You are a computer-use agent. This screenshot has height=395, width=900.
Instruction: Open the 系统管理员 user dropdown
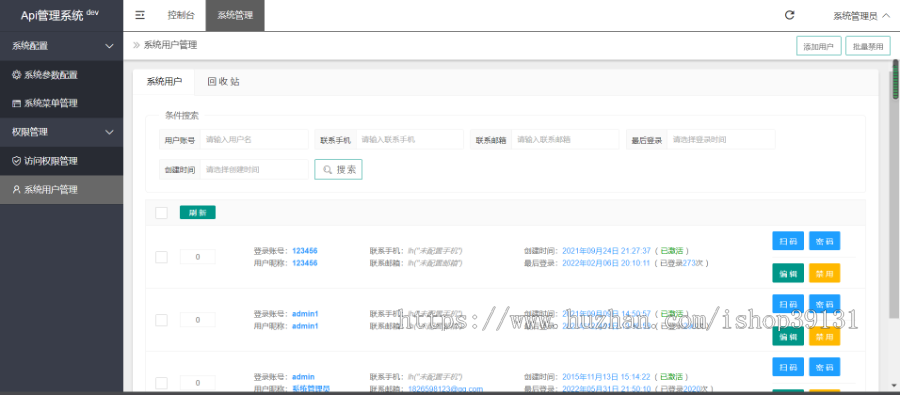[862, 16]
